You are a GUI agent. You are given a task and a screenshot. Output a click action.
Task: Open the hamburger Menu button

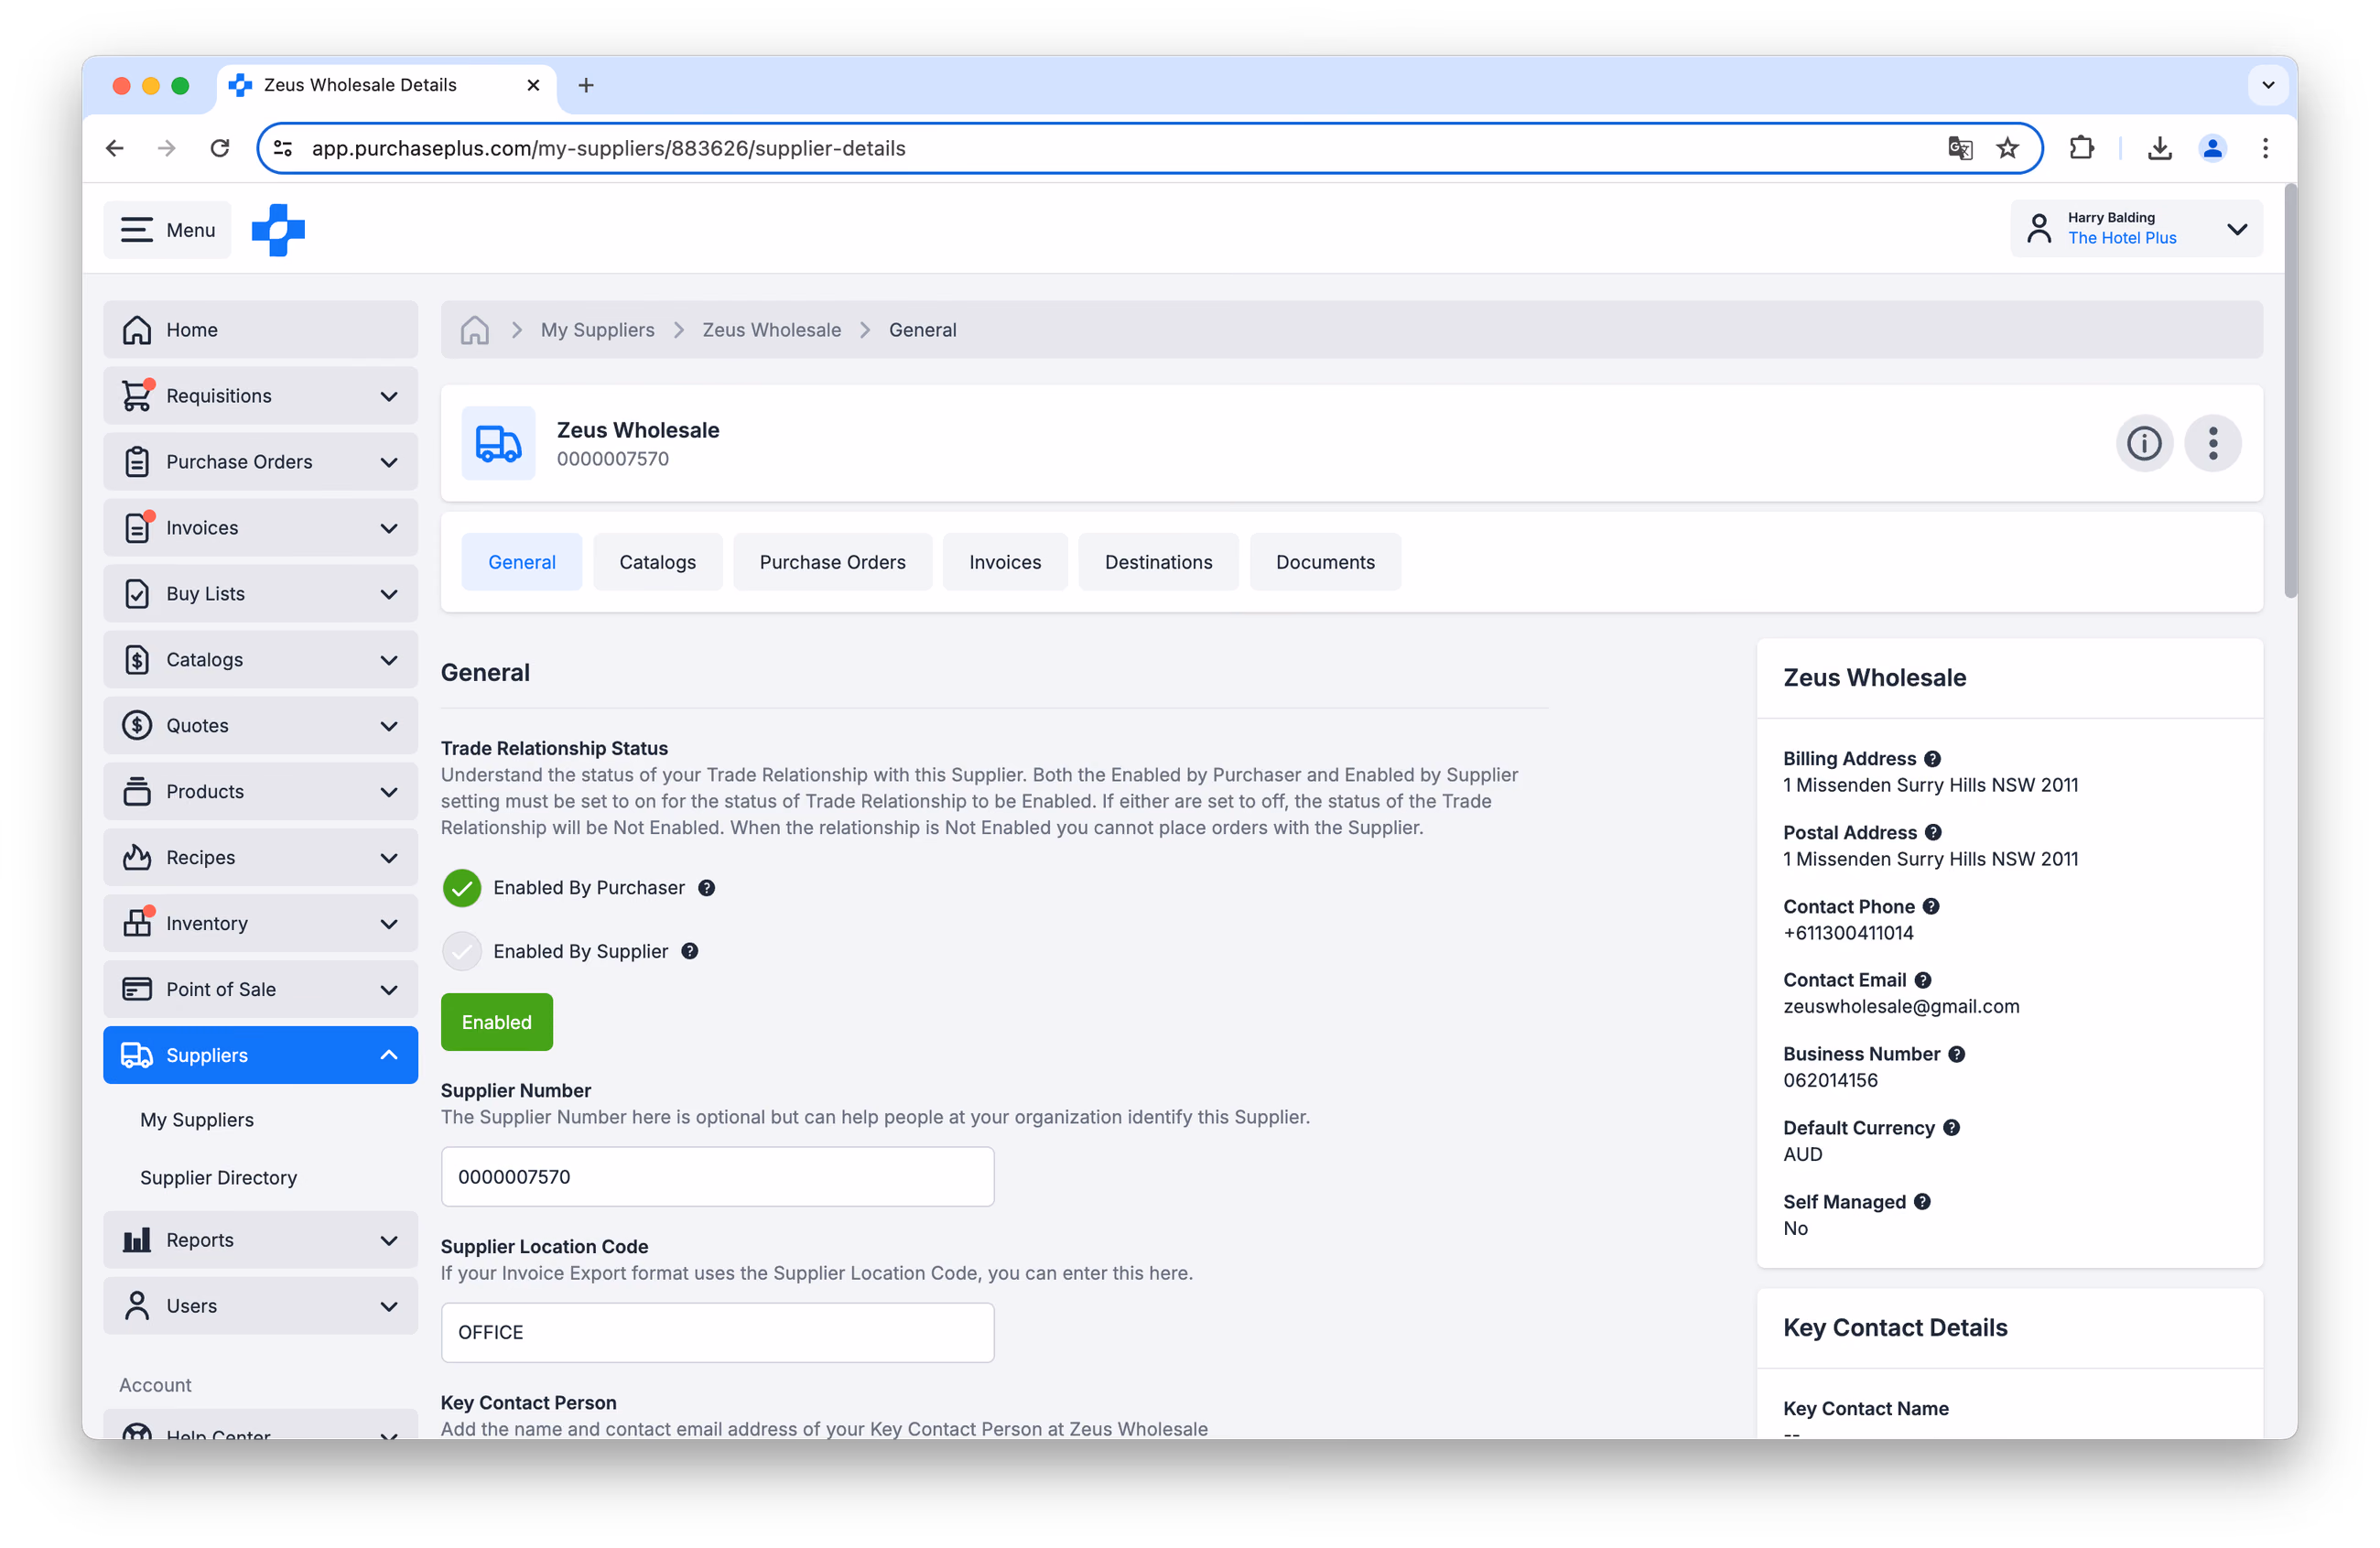[x=167, y=230]
